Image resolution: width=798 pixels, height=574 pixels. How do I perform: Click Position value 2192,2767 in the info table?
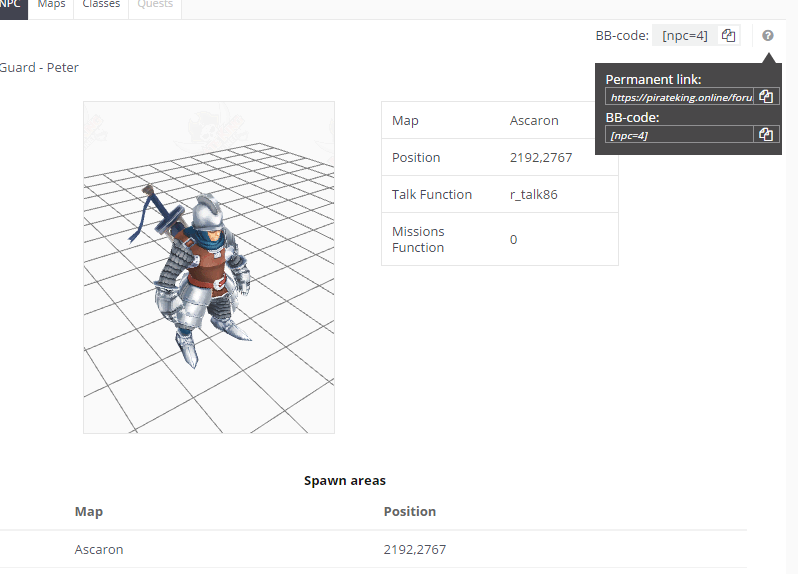540,158
